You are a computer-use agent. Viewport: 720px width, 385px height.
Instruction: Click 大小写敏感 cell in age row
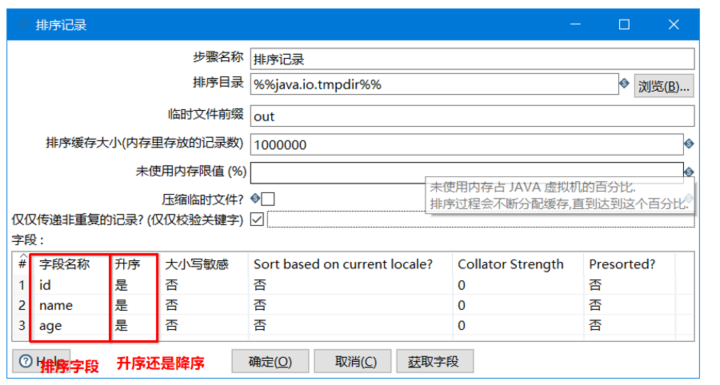tap(204, 325)
